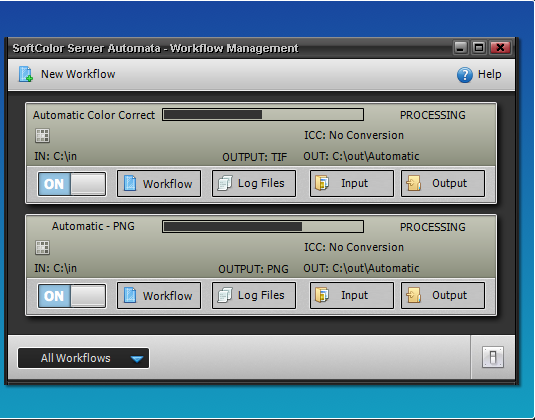Open the All Workflows dropdown
Viewport: 535px width, 420px height.
coord(83,358)
